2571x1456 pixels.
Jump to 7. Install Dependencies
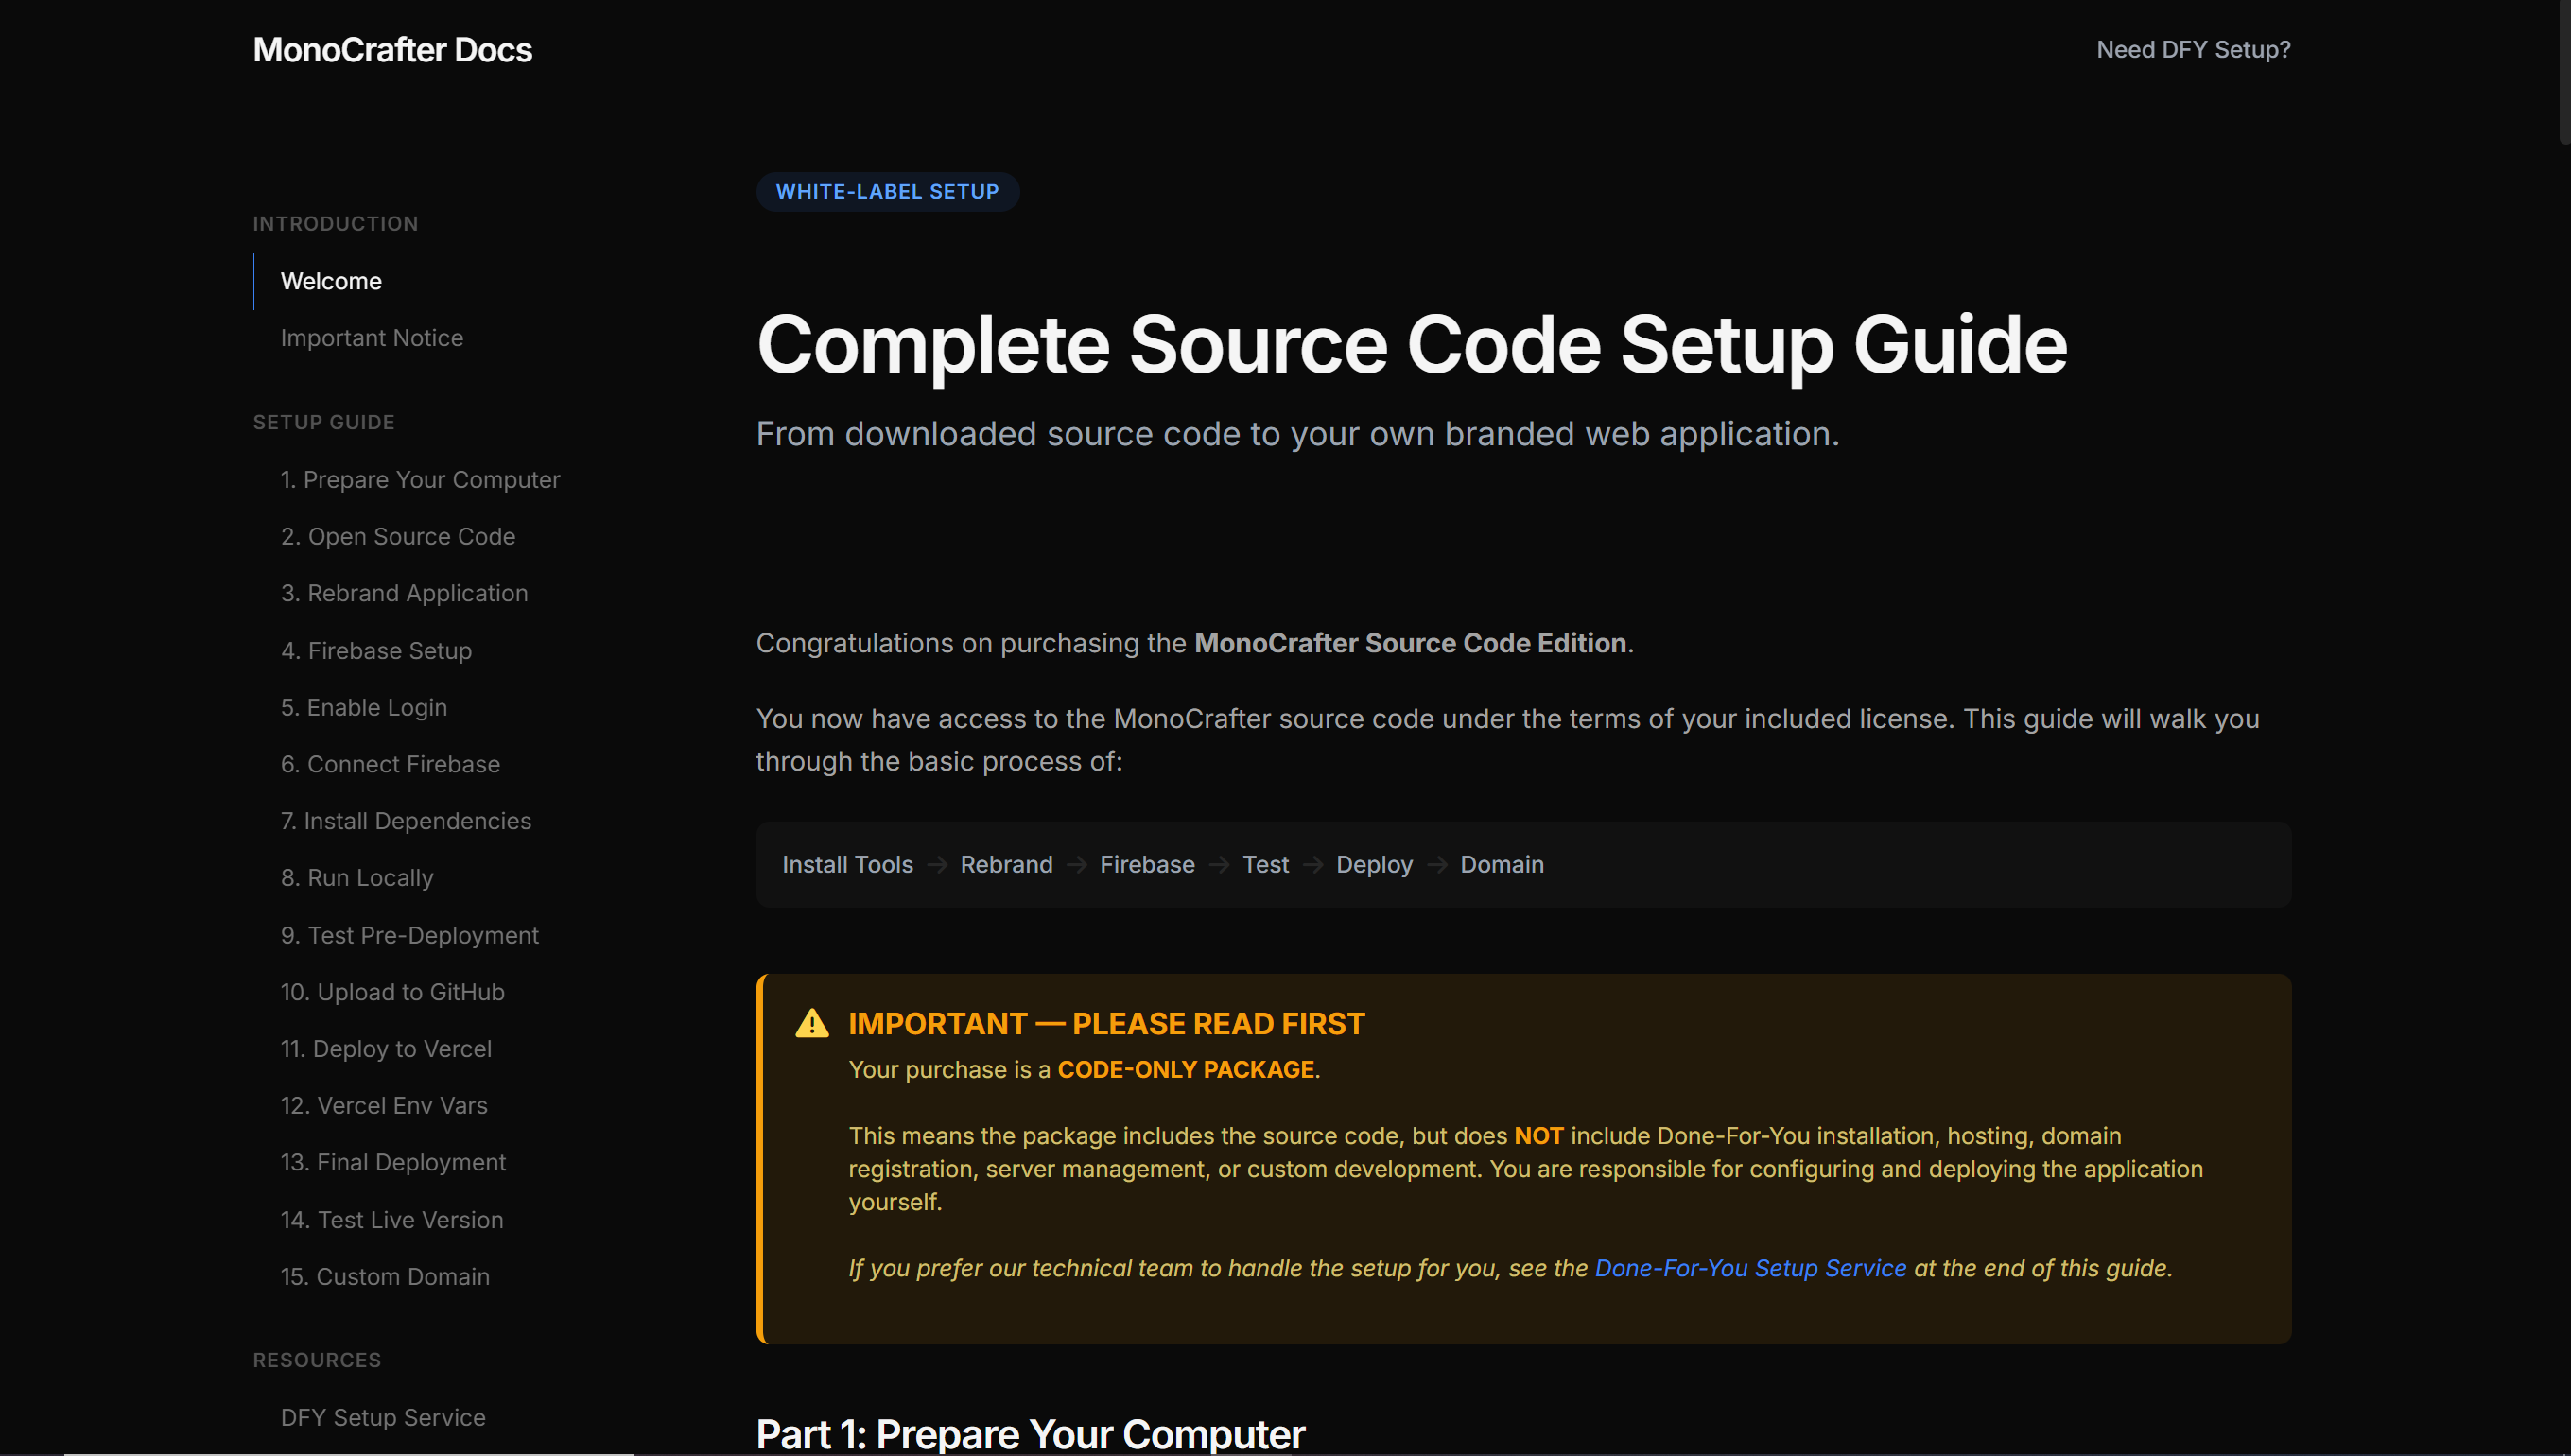point(406,821)
